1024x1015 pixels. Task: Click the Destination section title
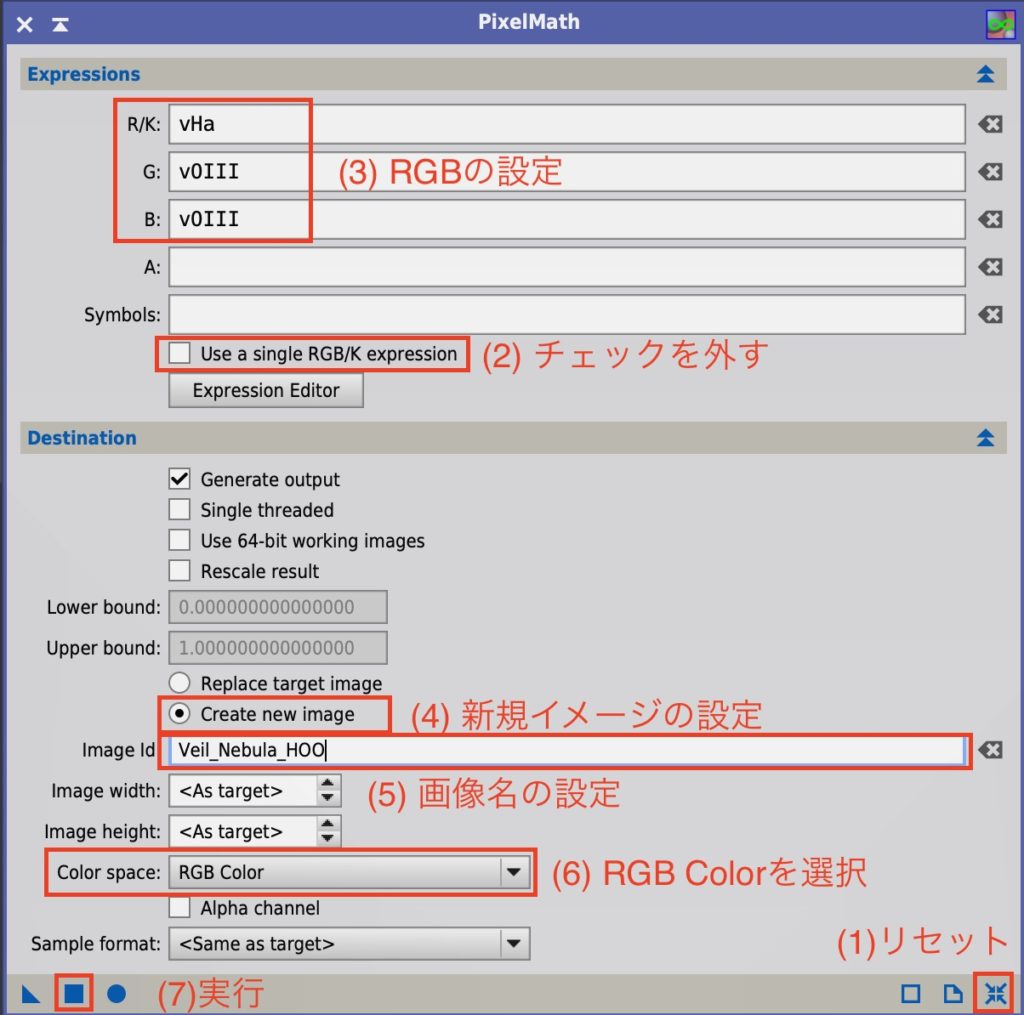coord(82,438)
